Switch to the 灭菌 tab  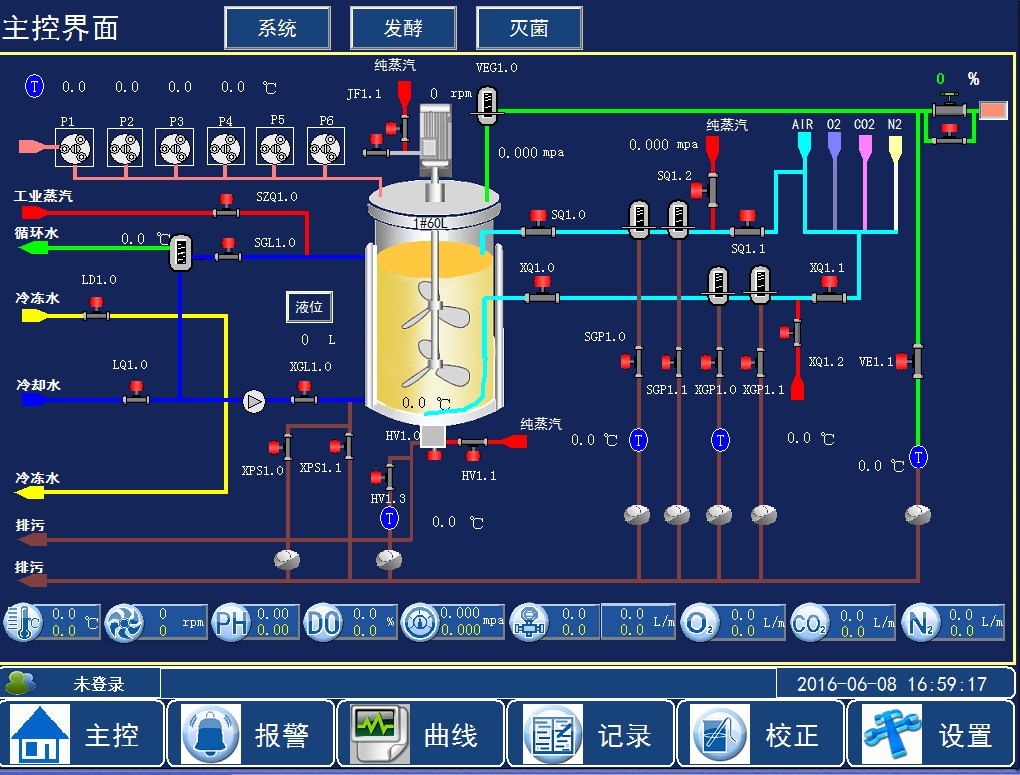pos(529,28)
